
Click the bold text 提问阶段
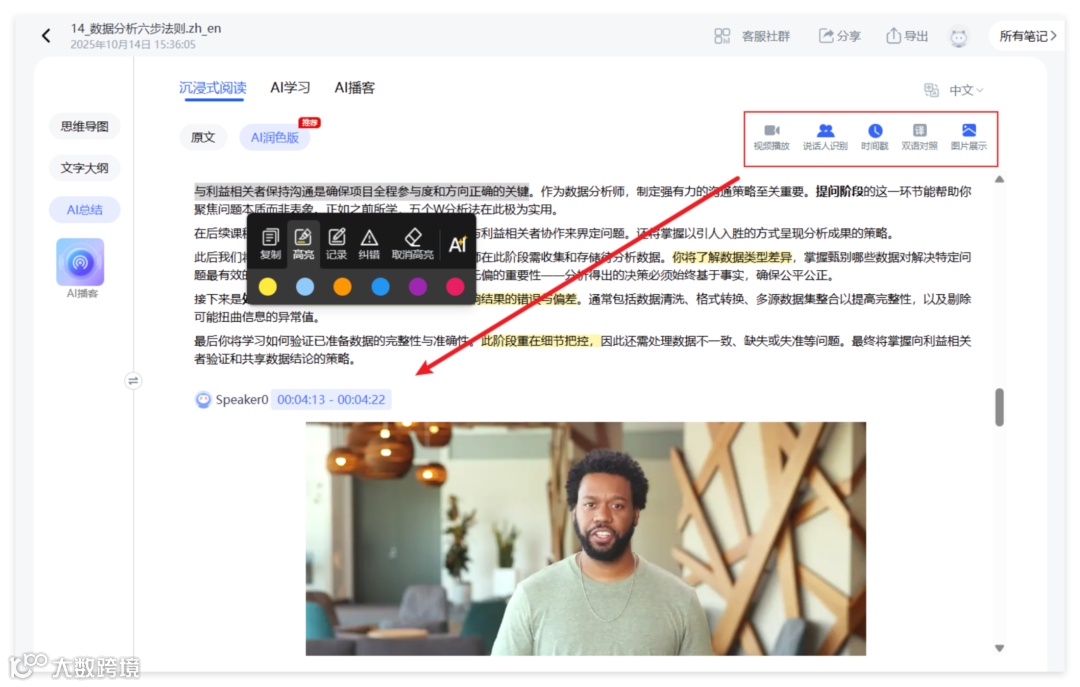pos(839,191)
